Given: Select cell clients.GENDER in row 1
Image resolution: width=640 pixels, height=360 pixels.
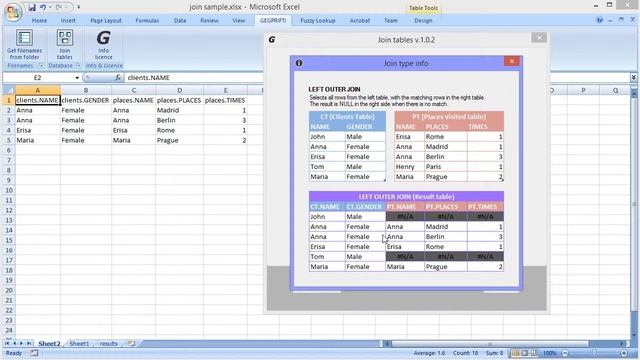Looking at the screenshot, I should [86, 100].
